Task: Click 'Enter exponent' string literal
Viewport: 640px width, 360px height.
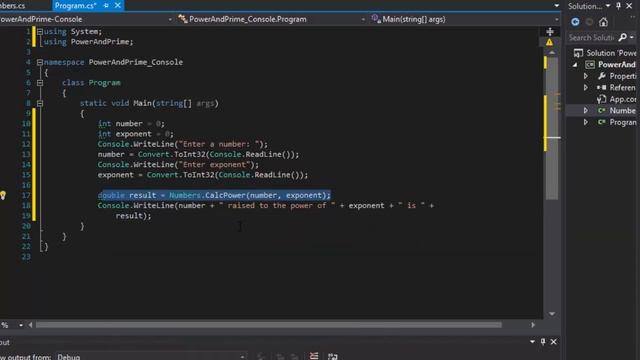Action: (x=214, y=164)
